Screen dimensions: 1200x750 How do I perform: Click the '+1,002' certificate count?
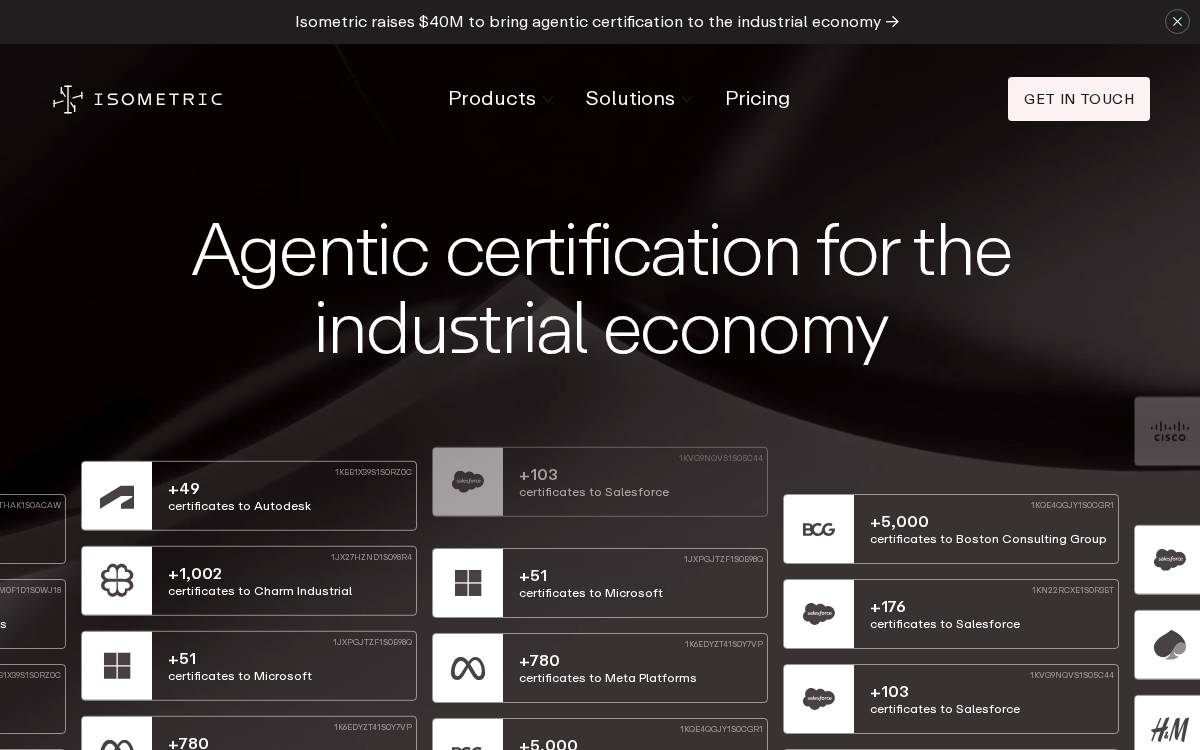click(x=195, y=574)
